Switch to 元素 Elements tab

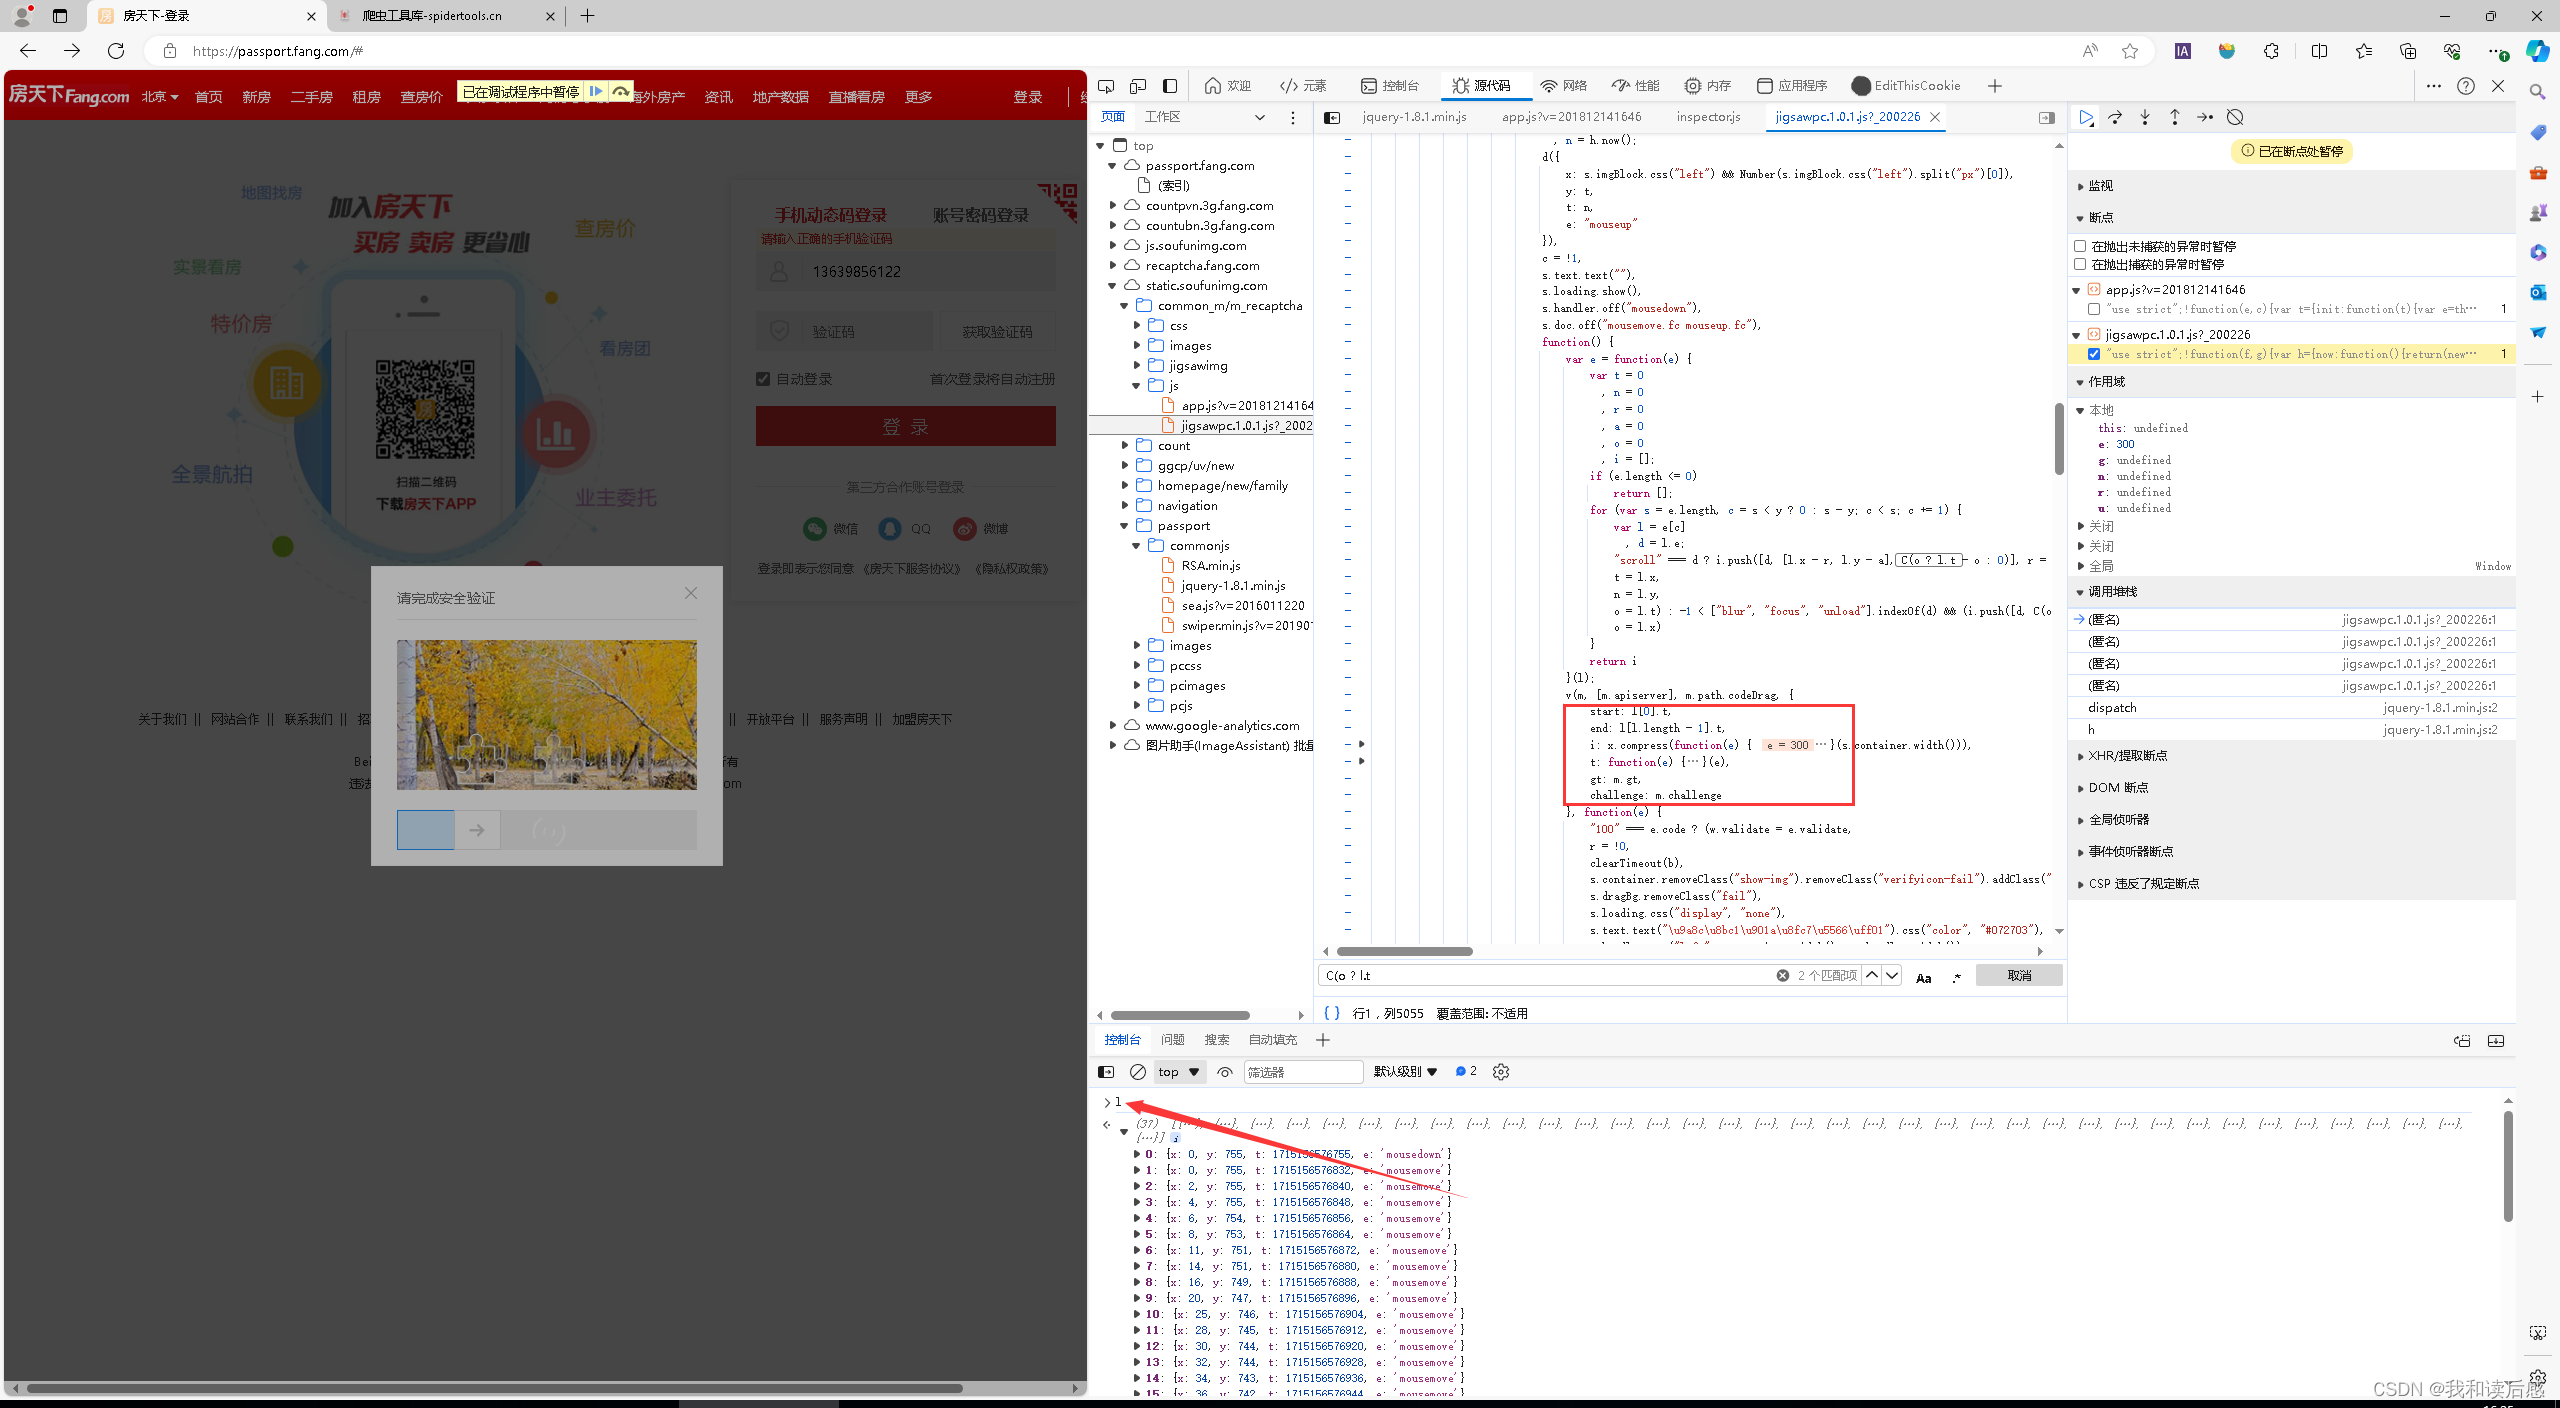[x=1303, y=86]
